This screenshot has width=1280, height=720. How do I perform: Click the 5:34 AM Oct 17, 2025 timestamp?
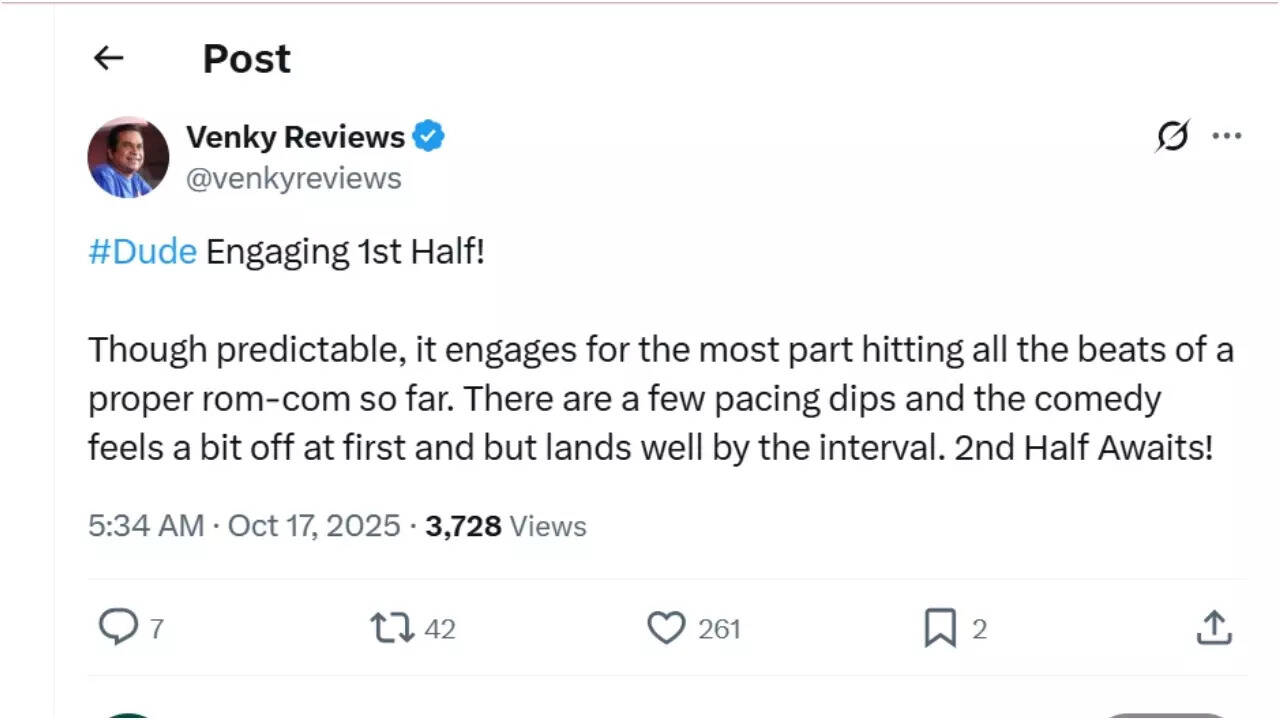pyautogui.click(x=244, y=526)
